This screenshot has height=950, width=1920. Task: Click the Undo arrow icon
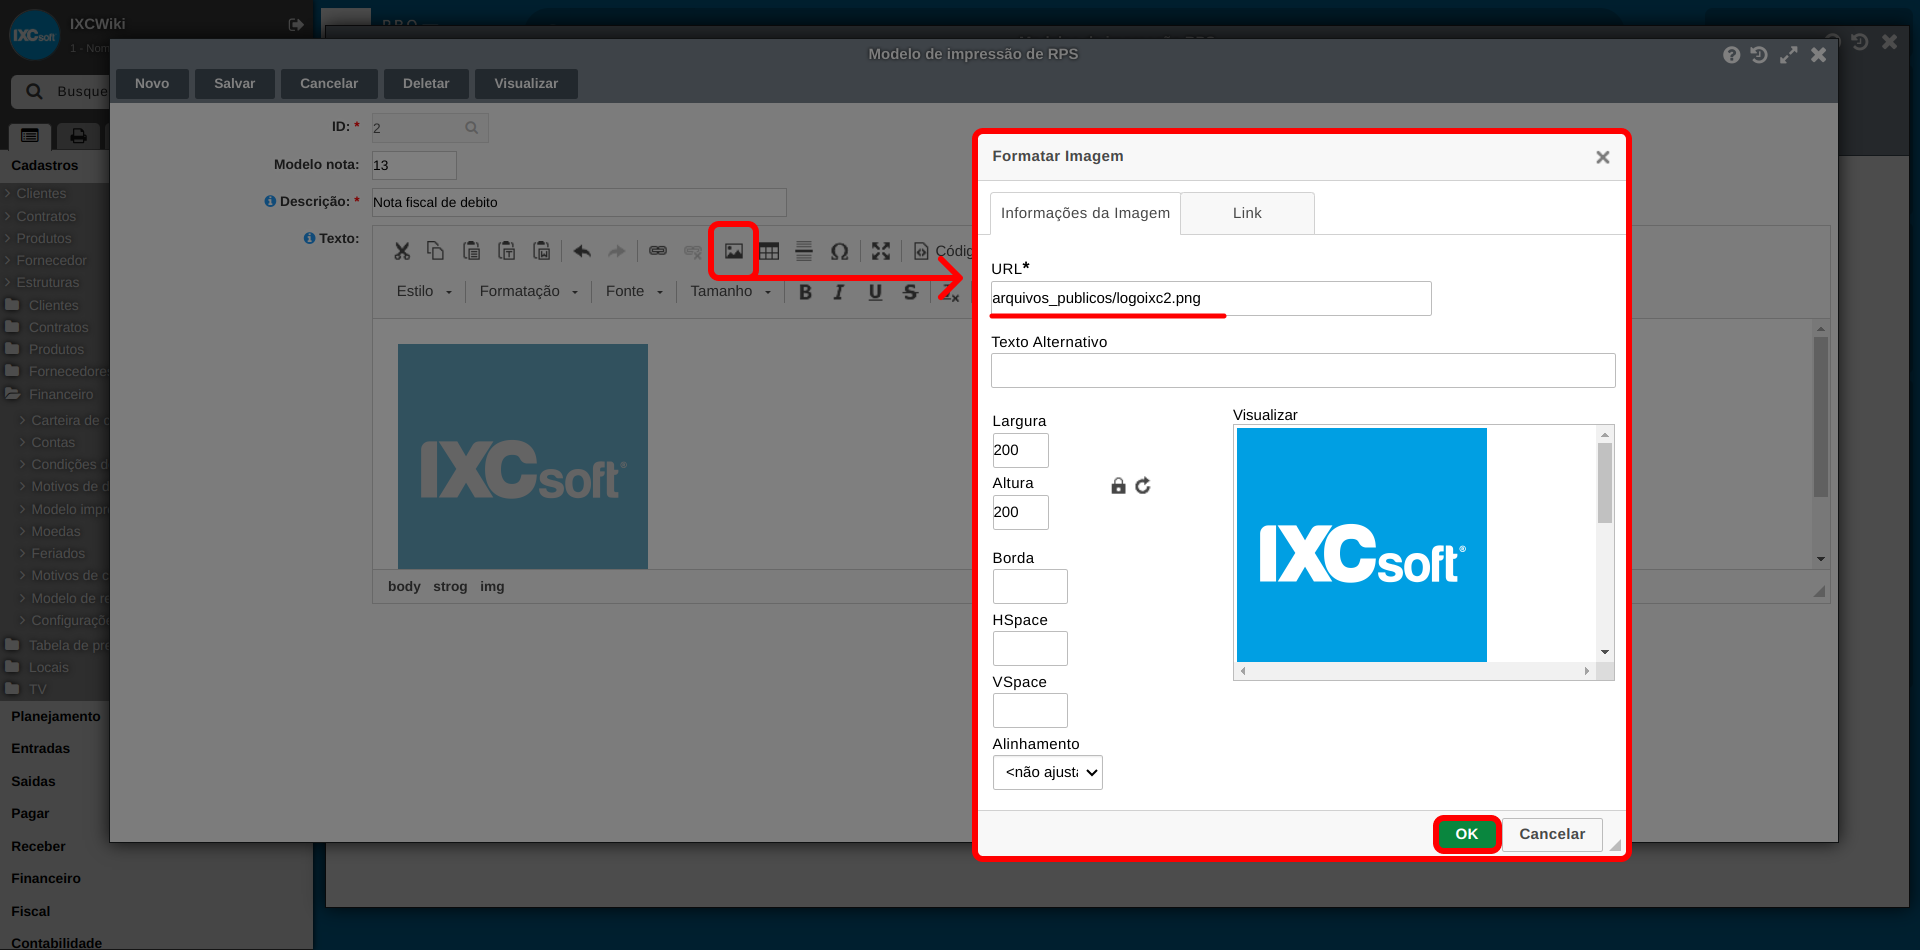[582, 251]
